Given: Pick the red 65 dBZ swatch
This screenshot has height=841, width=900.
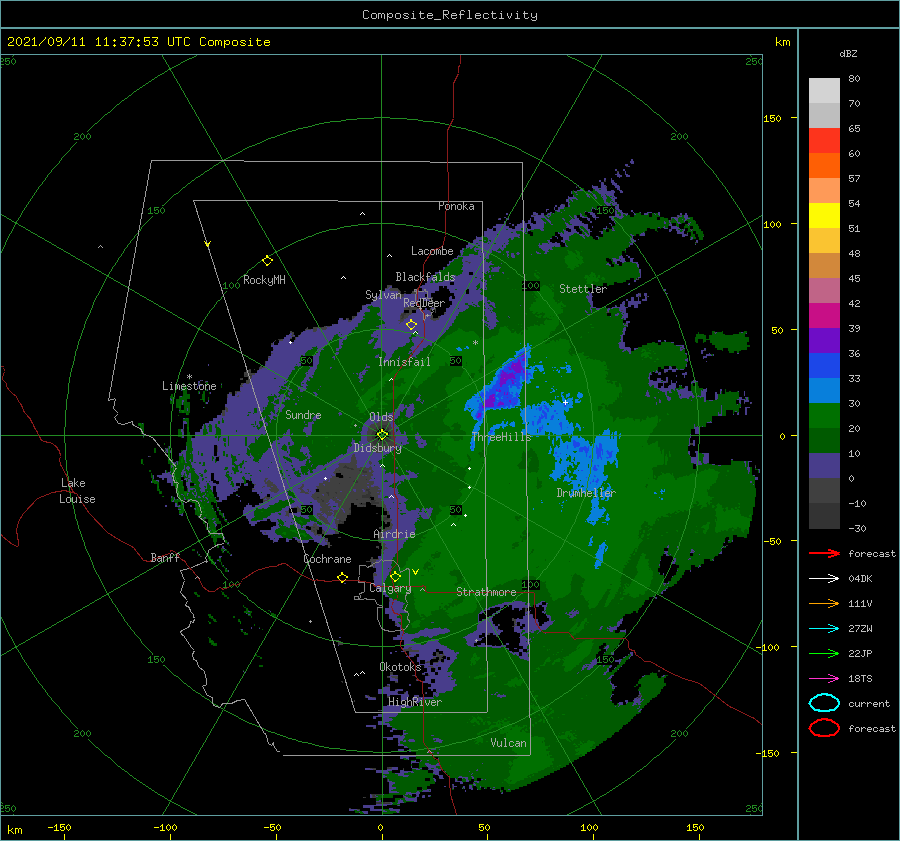Looking at the screenshot, I should click(x=824, y=140).
